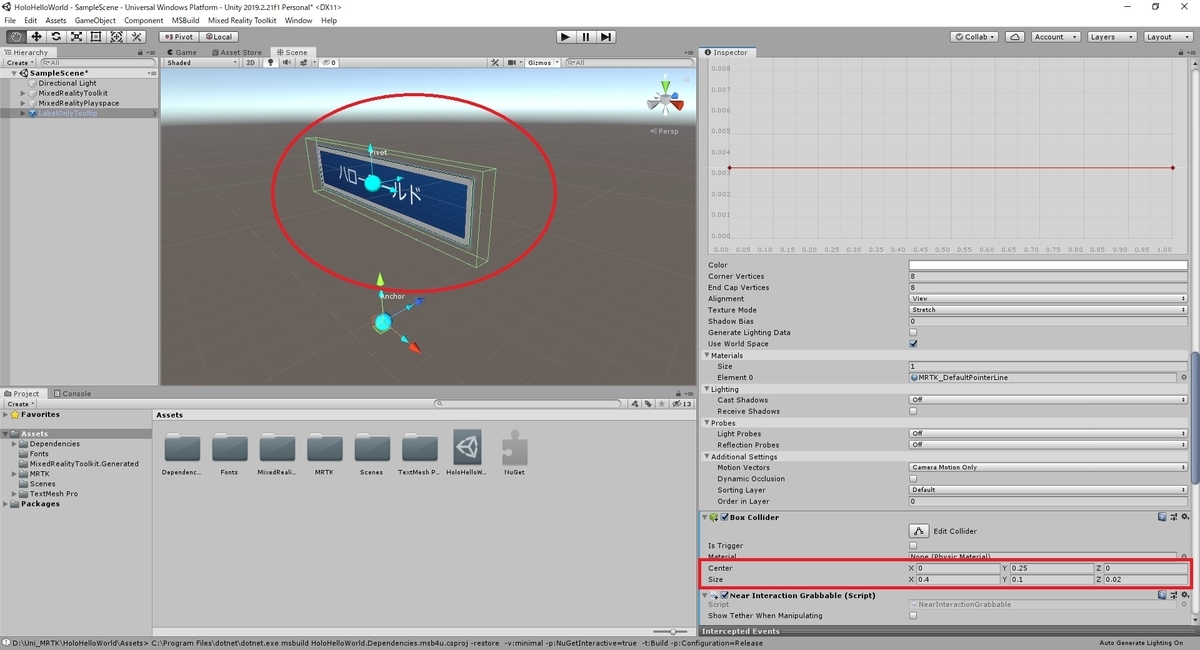This screenshot has height=650, width=1200.
Task: Enable Dynamic Occlusion checkbox
Action: coord(913,479)
